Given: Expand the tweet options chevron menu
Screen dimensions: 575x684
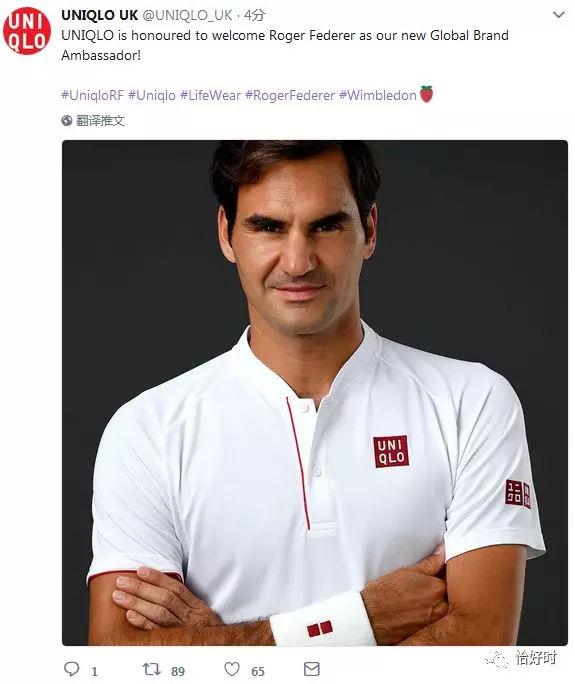Looking at the screenshot, I should click(558, 15).
